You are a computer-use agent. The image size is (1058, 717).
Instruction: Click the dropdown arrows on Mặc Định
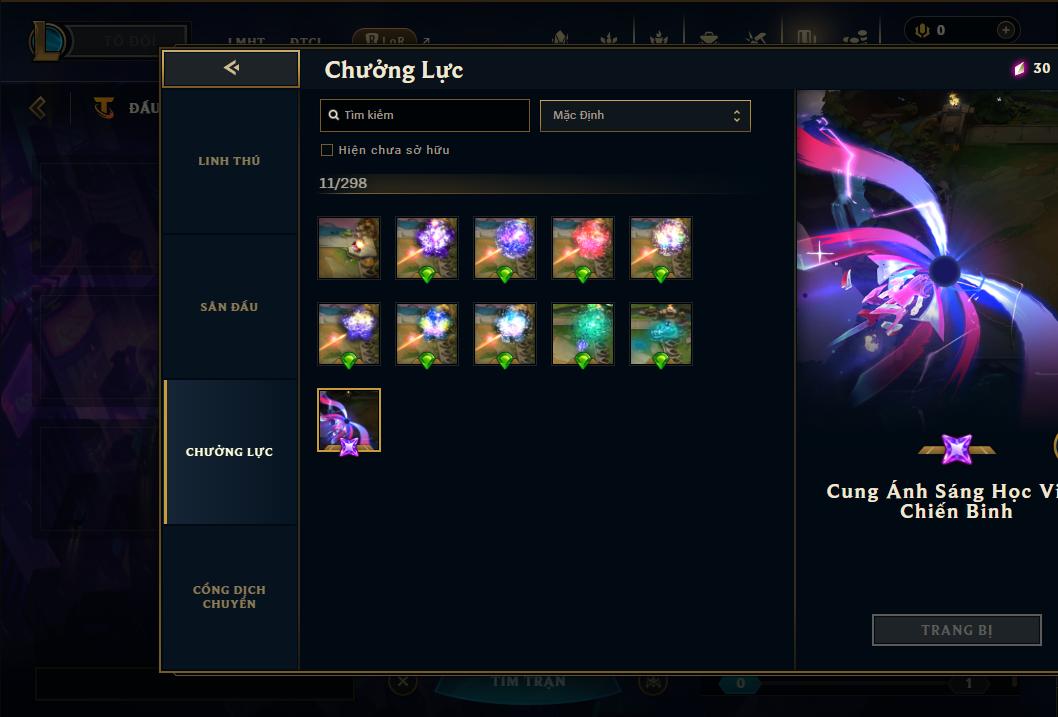737,115
